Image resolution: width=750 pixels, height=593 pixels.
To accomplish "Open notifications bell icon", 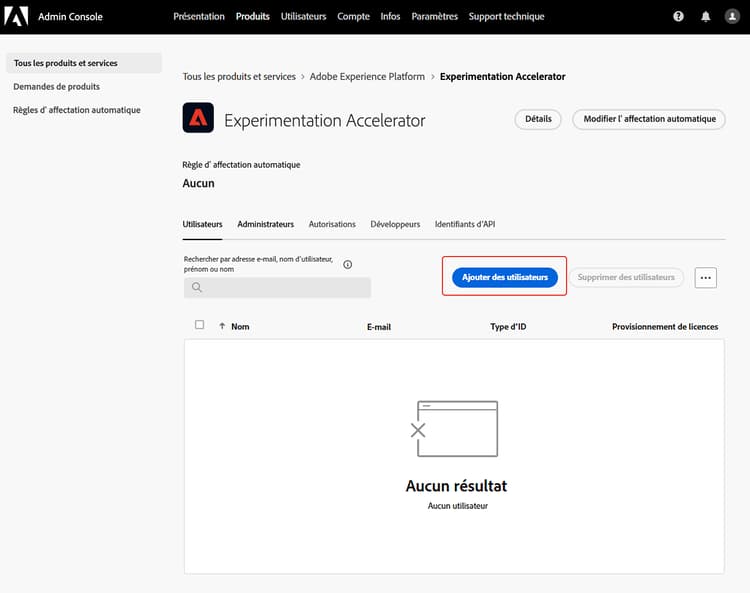I will click(706, 17).
